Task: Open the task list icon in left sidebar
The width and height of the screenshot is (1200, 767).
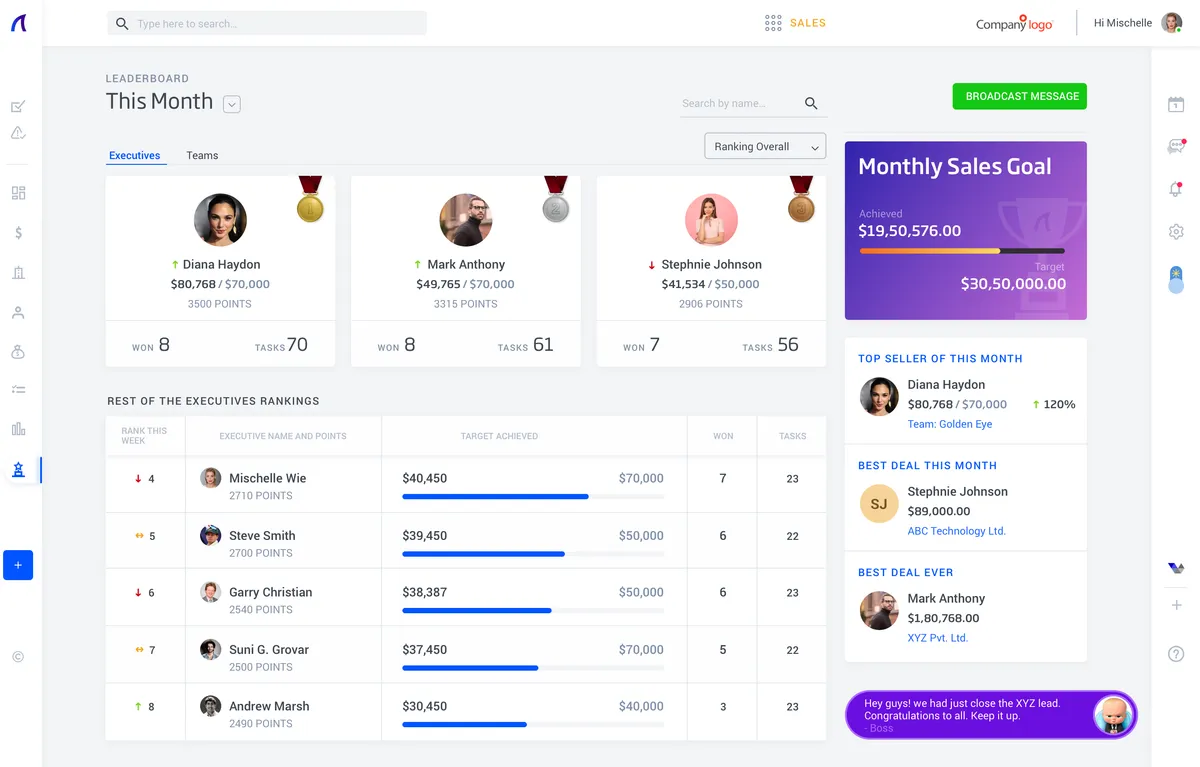Action: (x=18, y=389)
